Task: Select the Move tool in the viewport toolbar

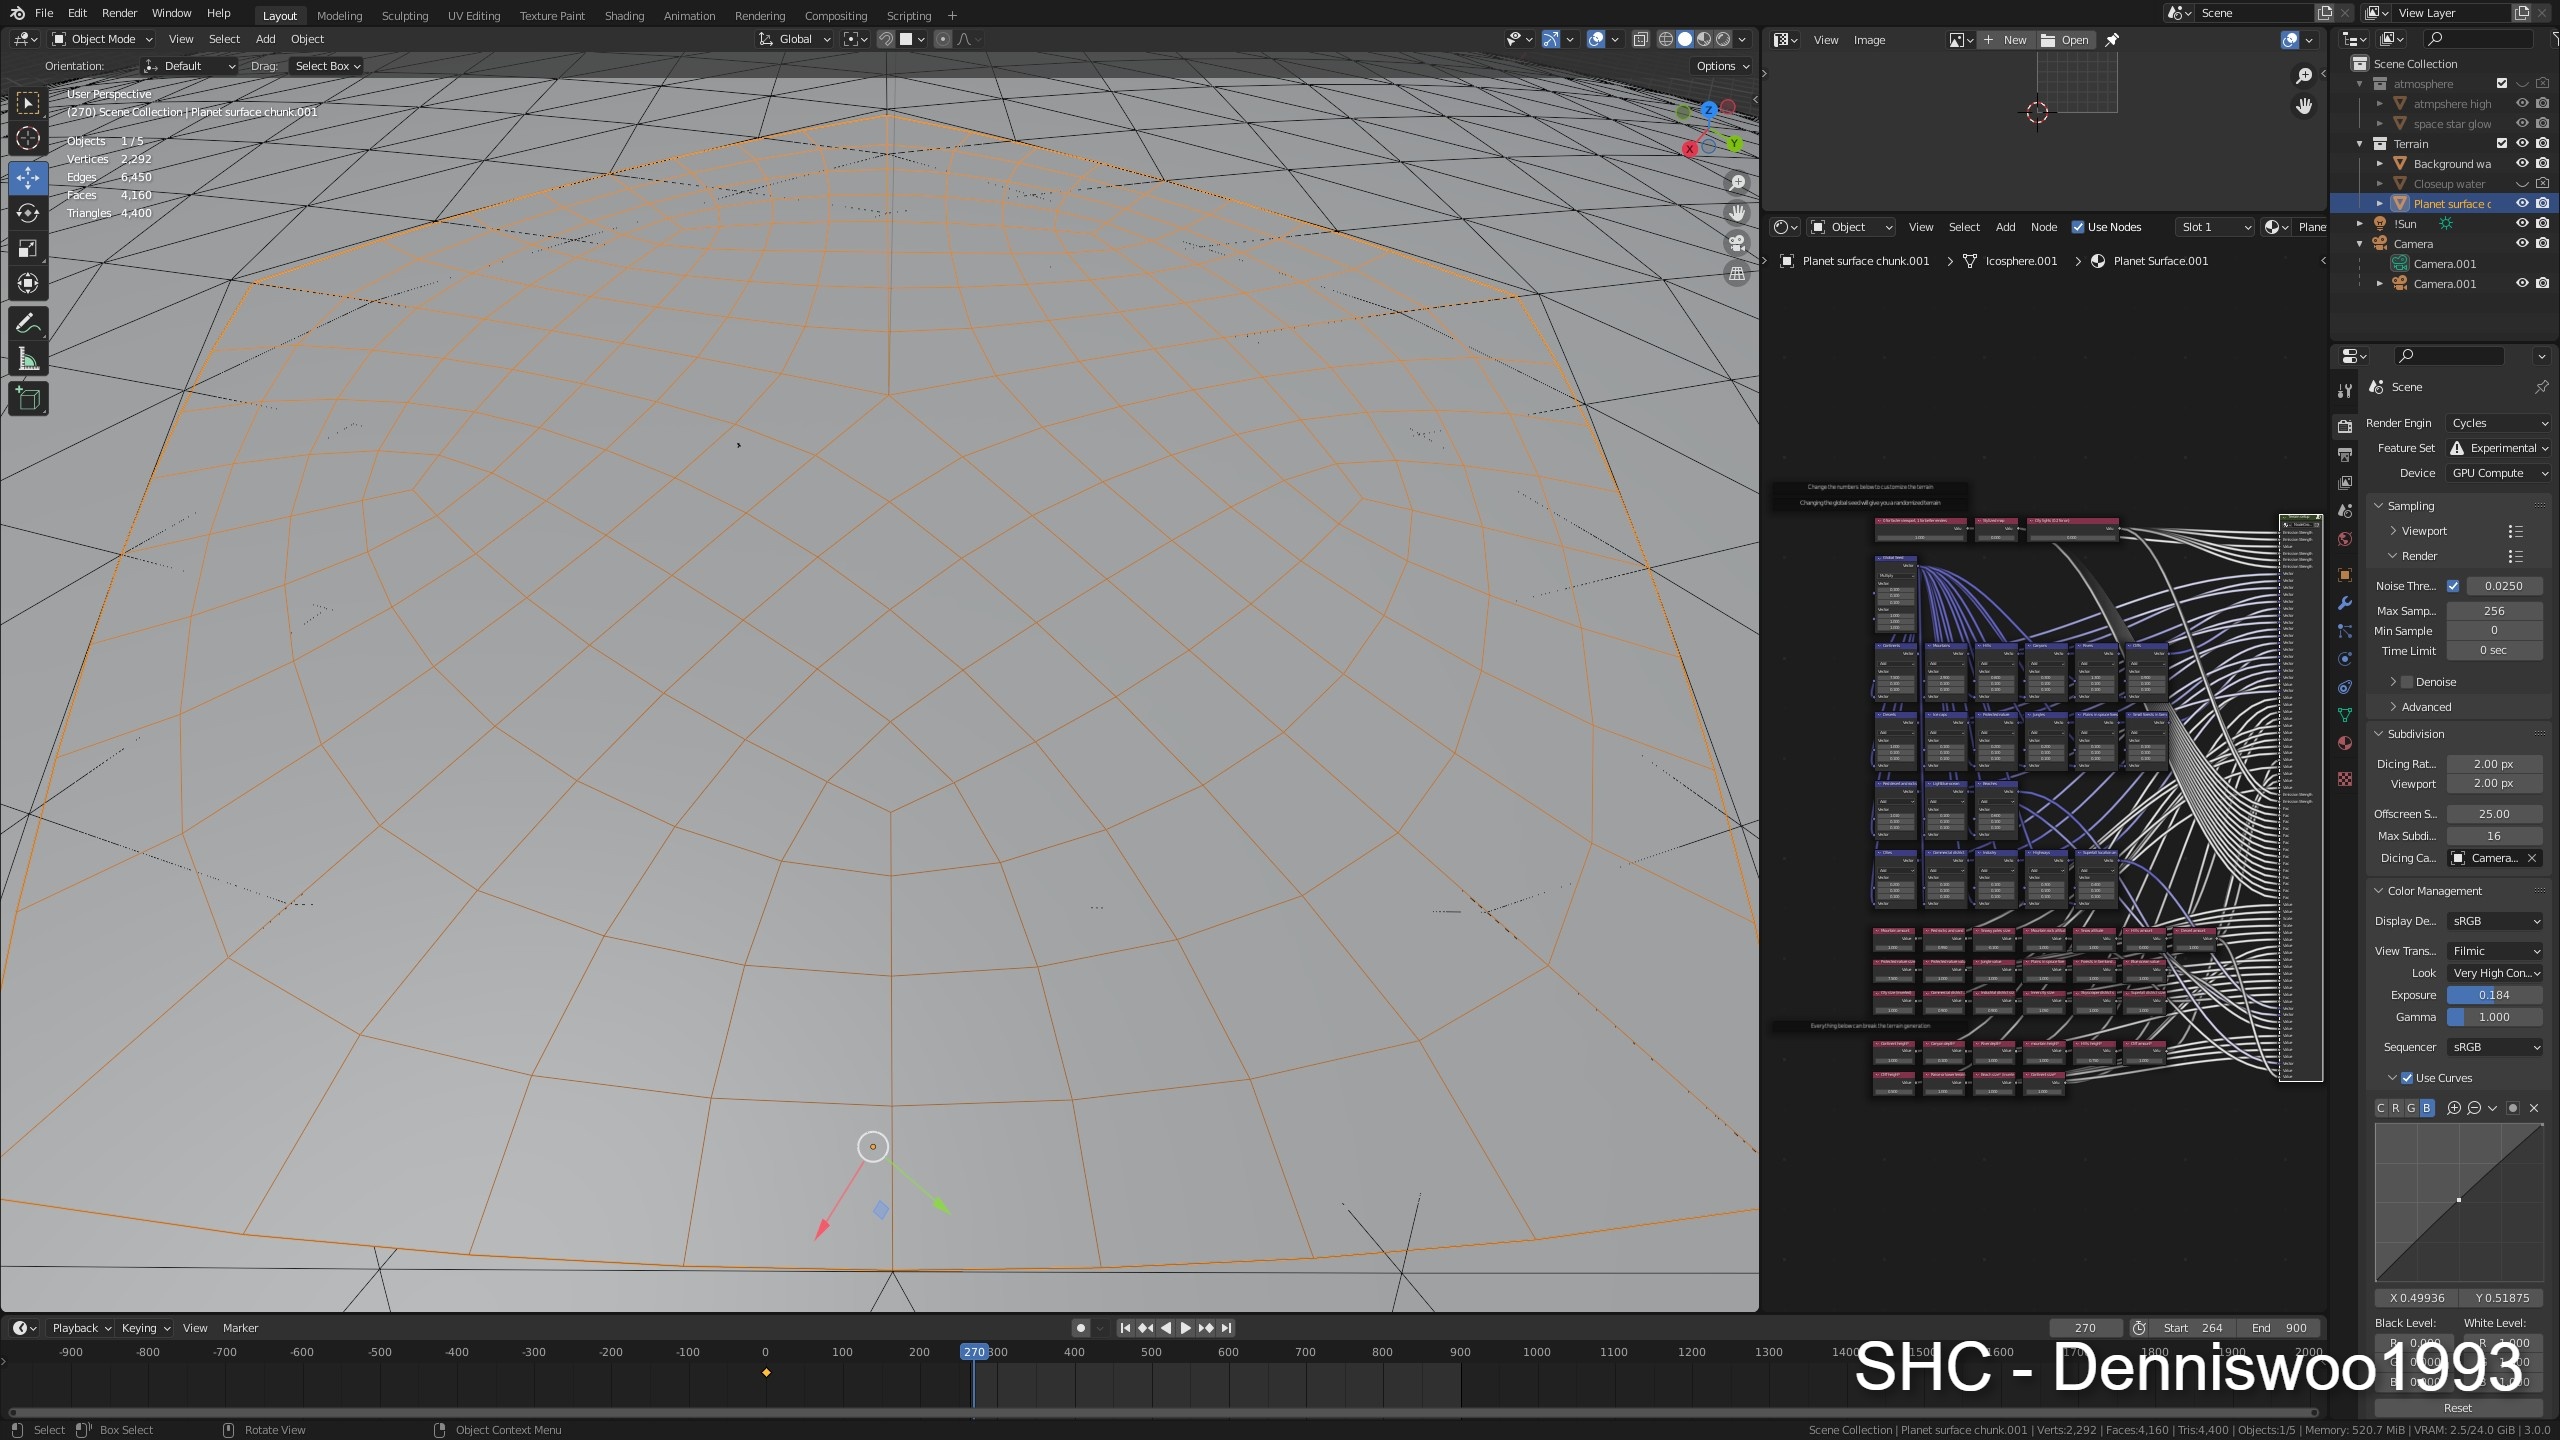Action: coord(27,178)
